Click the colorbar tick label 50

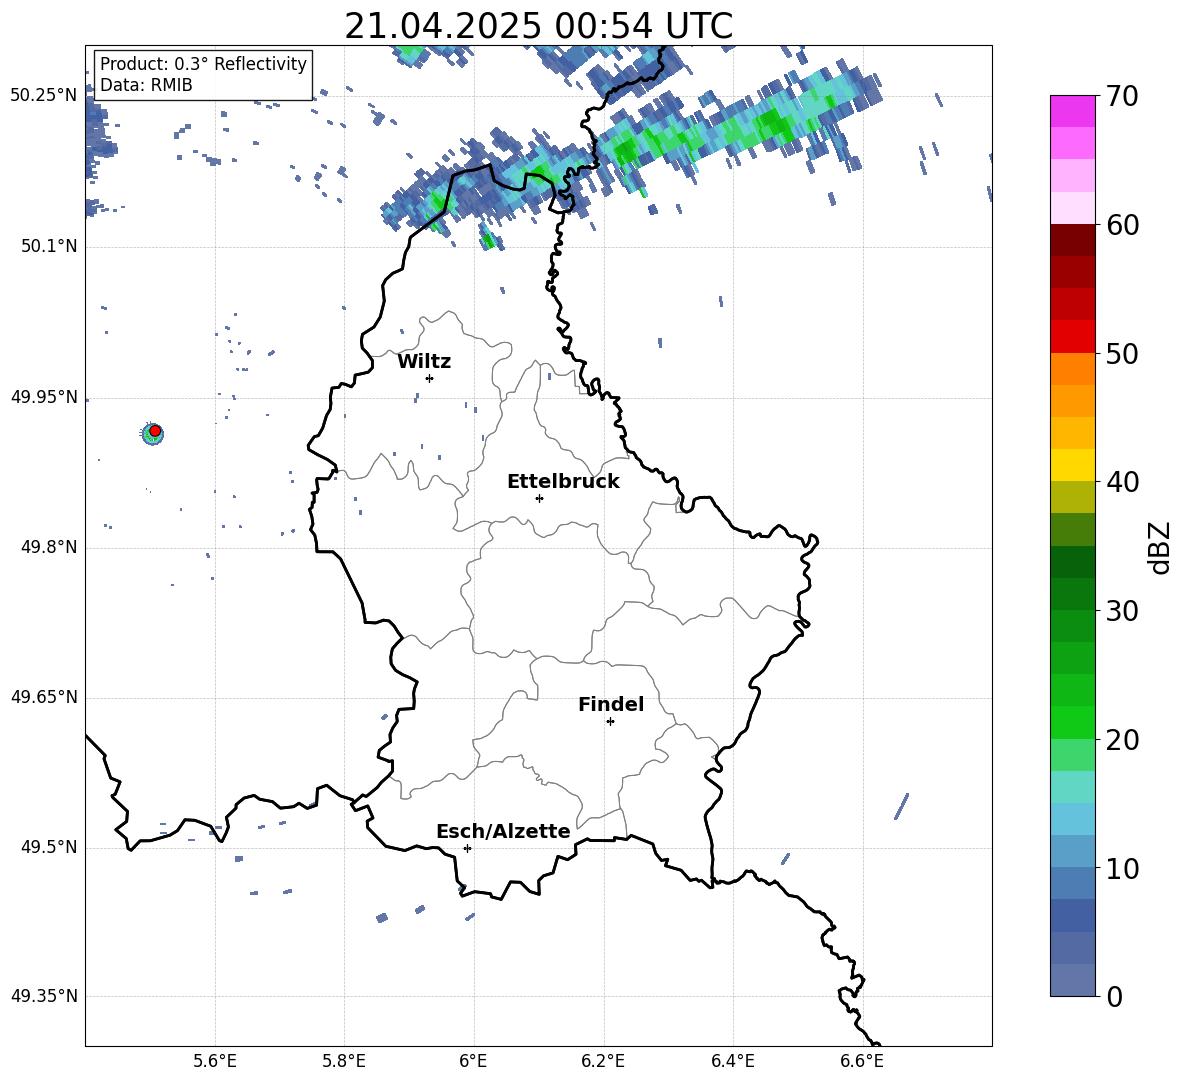tap(1122, 354)
